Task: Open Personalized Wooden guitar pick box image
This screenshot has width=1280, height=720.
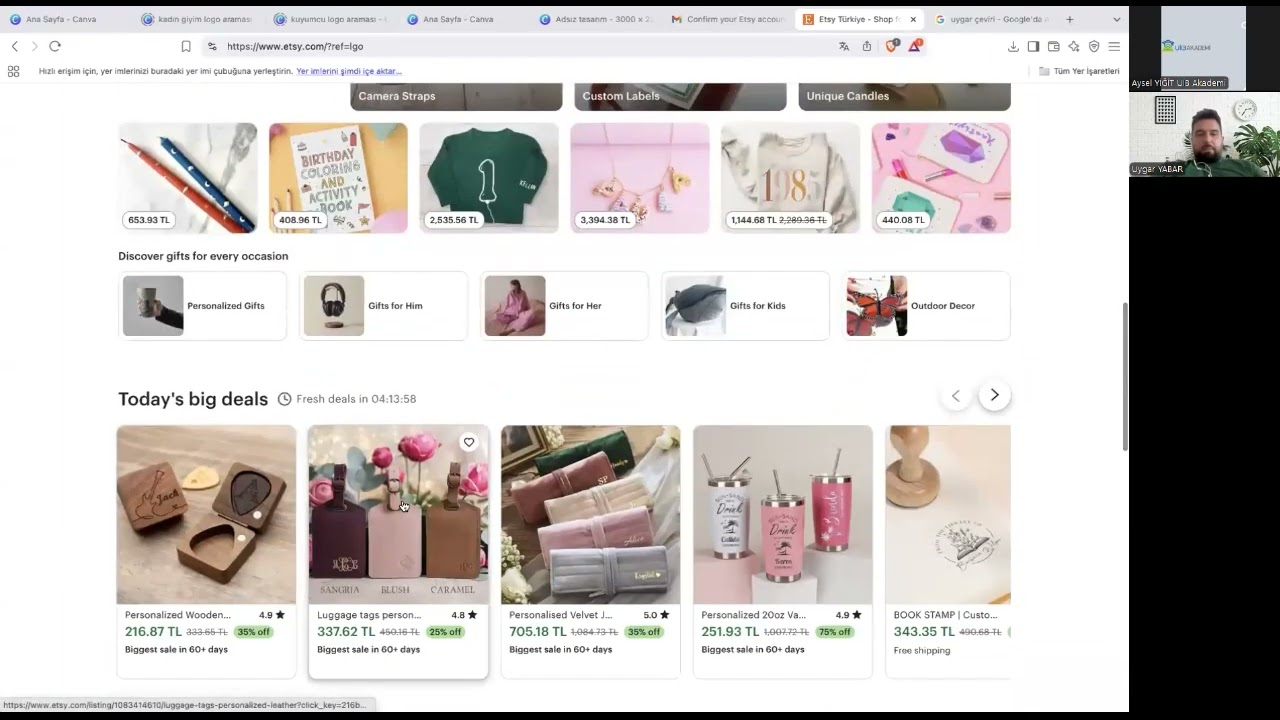Action: 206,515
